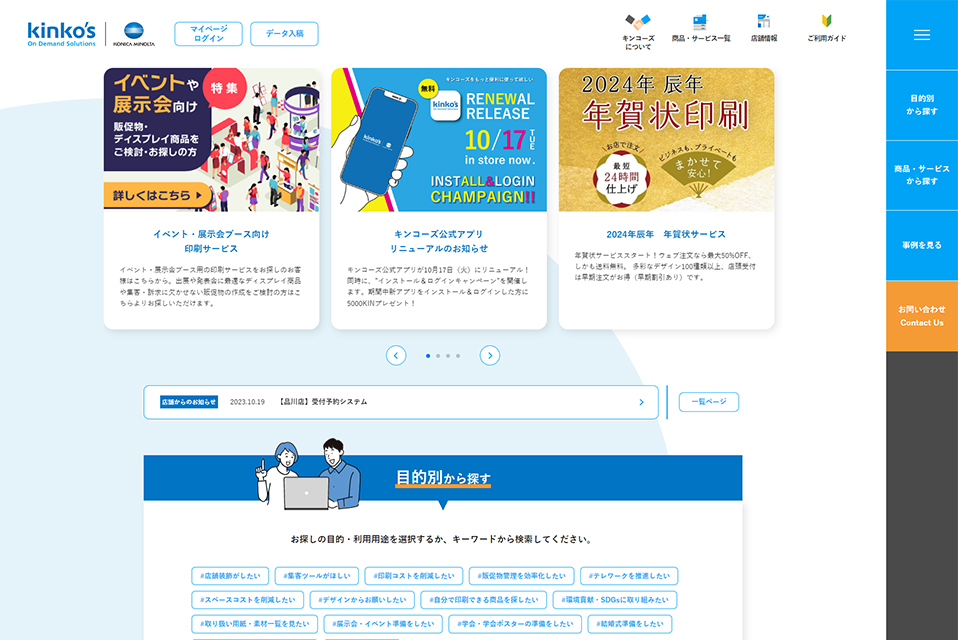The height and width of the screenshot is (640, 958).
Task: Click the 目的別から探す heading
Action: (x=443, y=478)
